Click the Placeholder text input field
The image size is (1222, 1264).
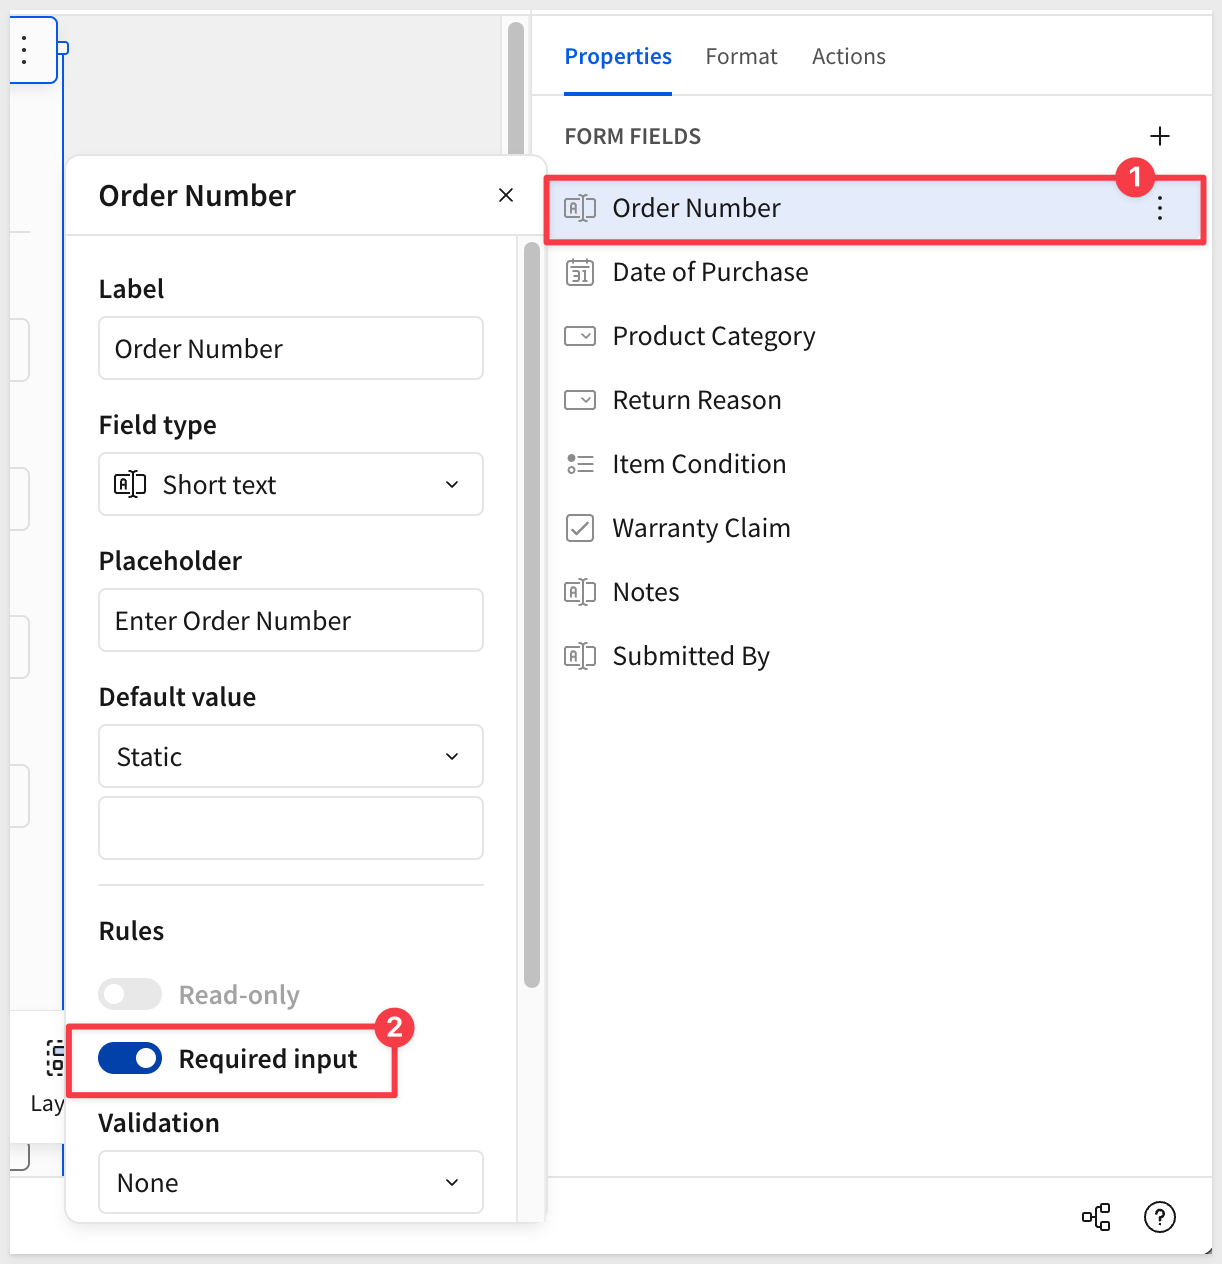click(x=290, y=621)
